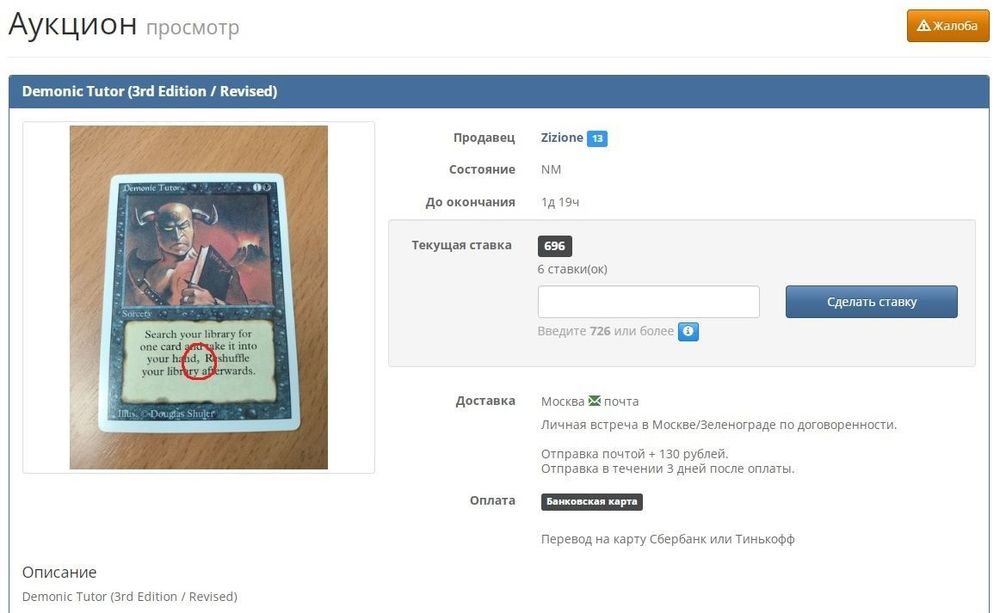Viewport: 1000px width, 613px height.
Task: Open seller Zizione's profile link
Action: click(x=561, y=138)
